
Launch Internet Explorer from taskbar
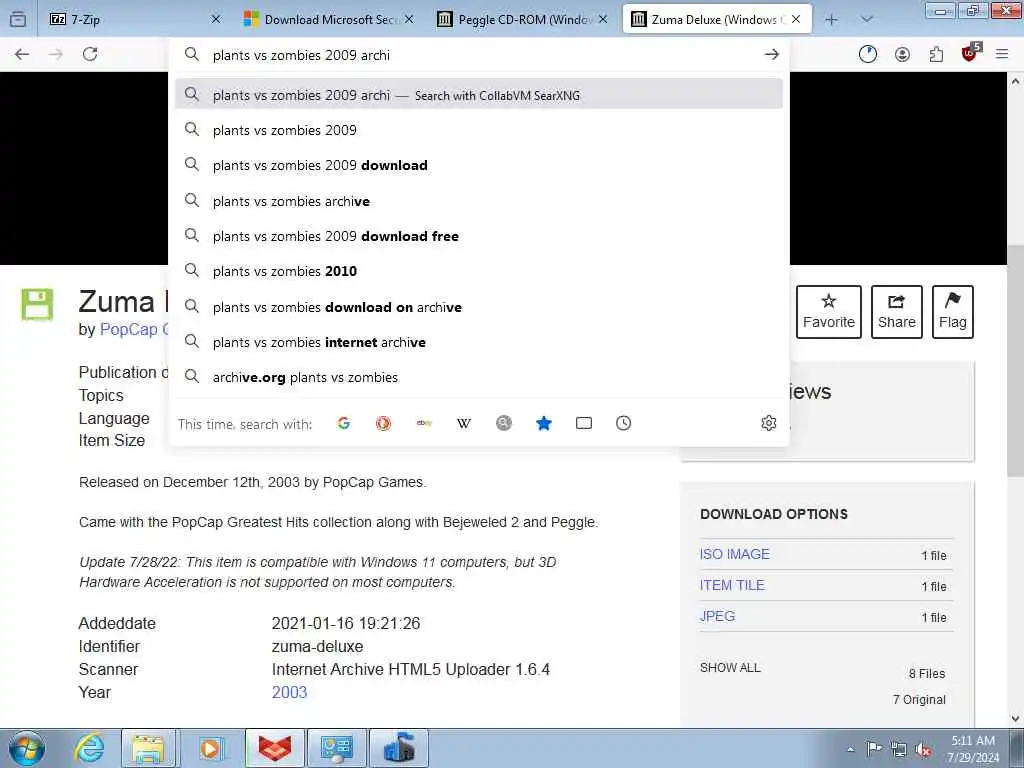[89, 748]
